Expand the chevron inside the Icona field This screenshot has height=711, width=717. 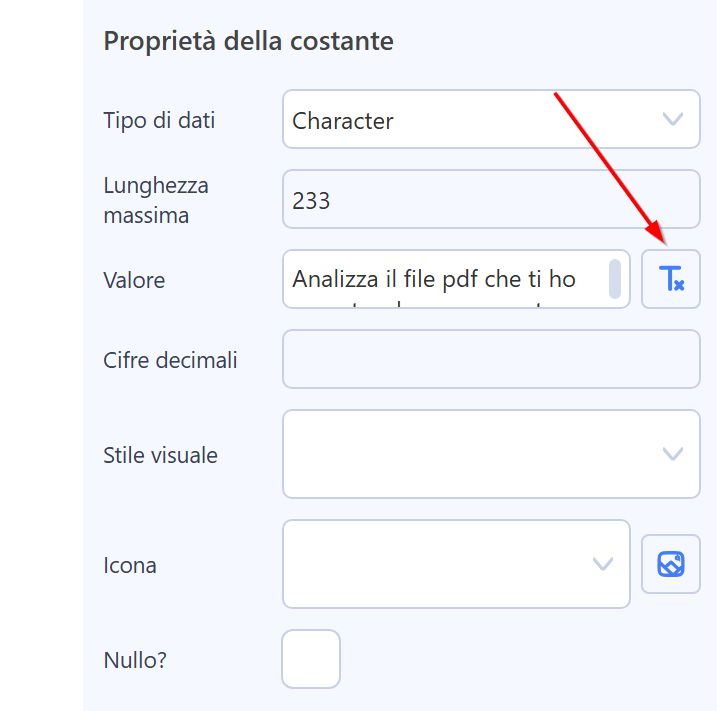coord(603,564)
